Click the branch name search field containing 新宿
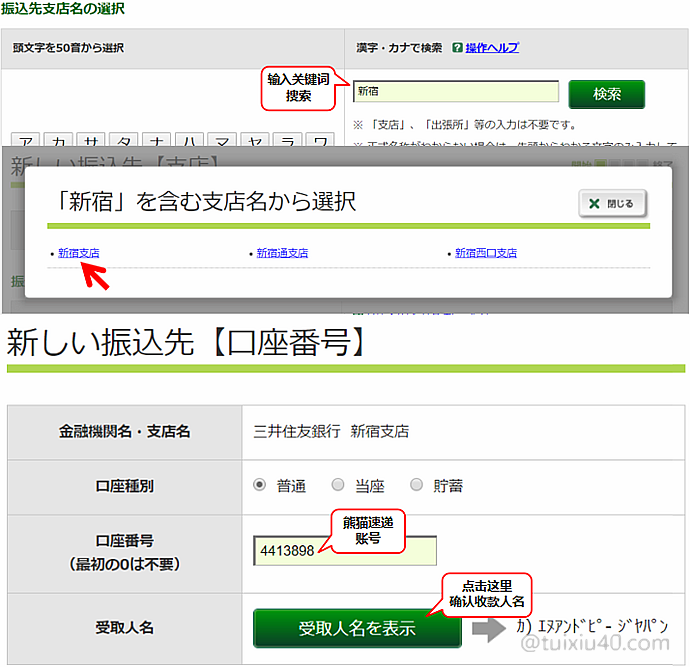Viewport: 690px width, 667px height. point(456,92)
